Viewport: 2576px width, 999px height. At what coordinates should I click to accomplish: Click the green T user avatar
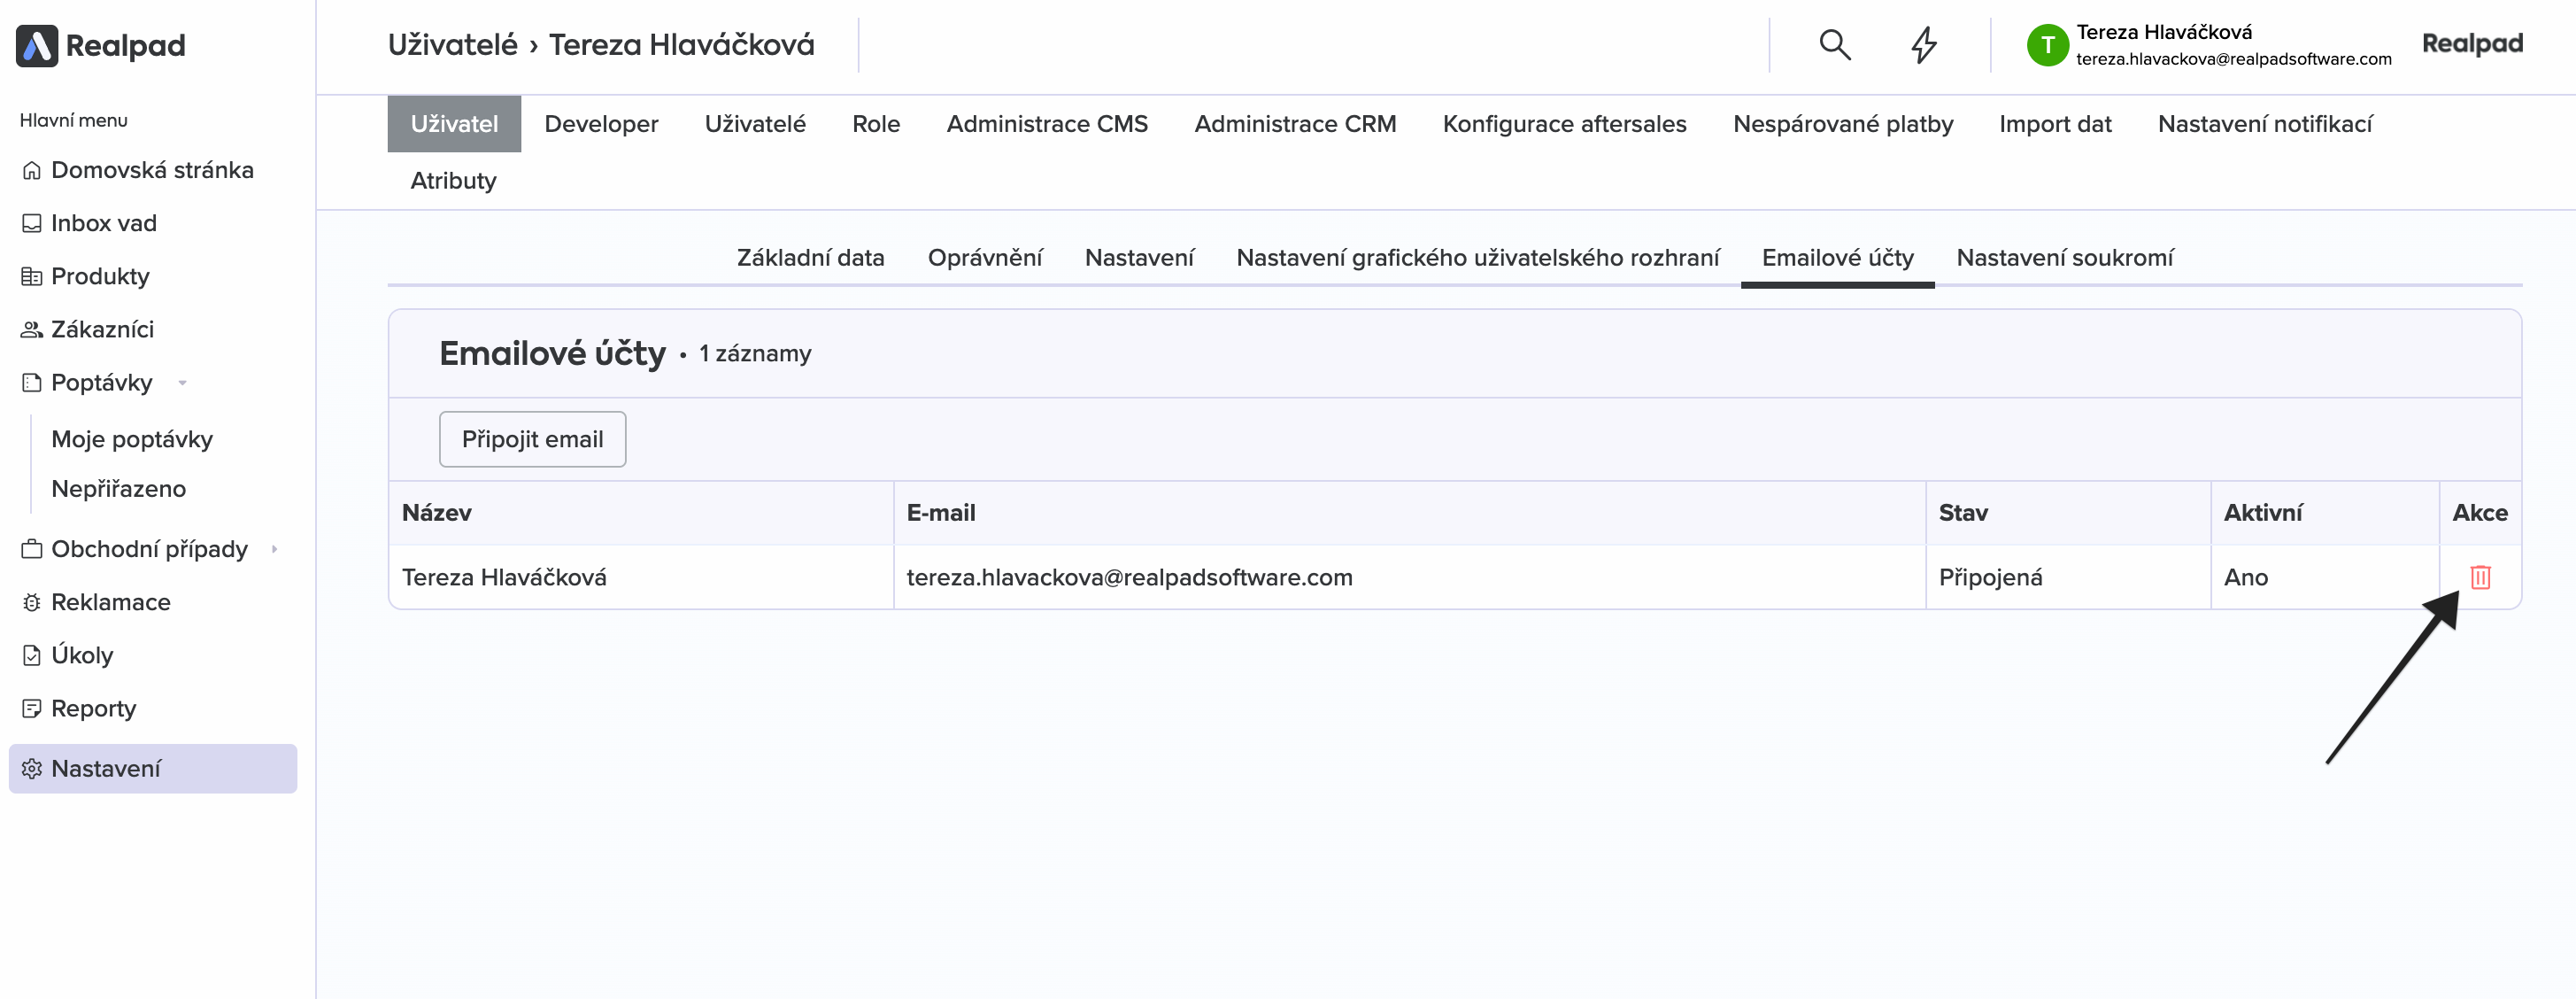[2047, 45]
